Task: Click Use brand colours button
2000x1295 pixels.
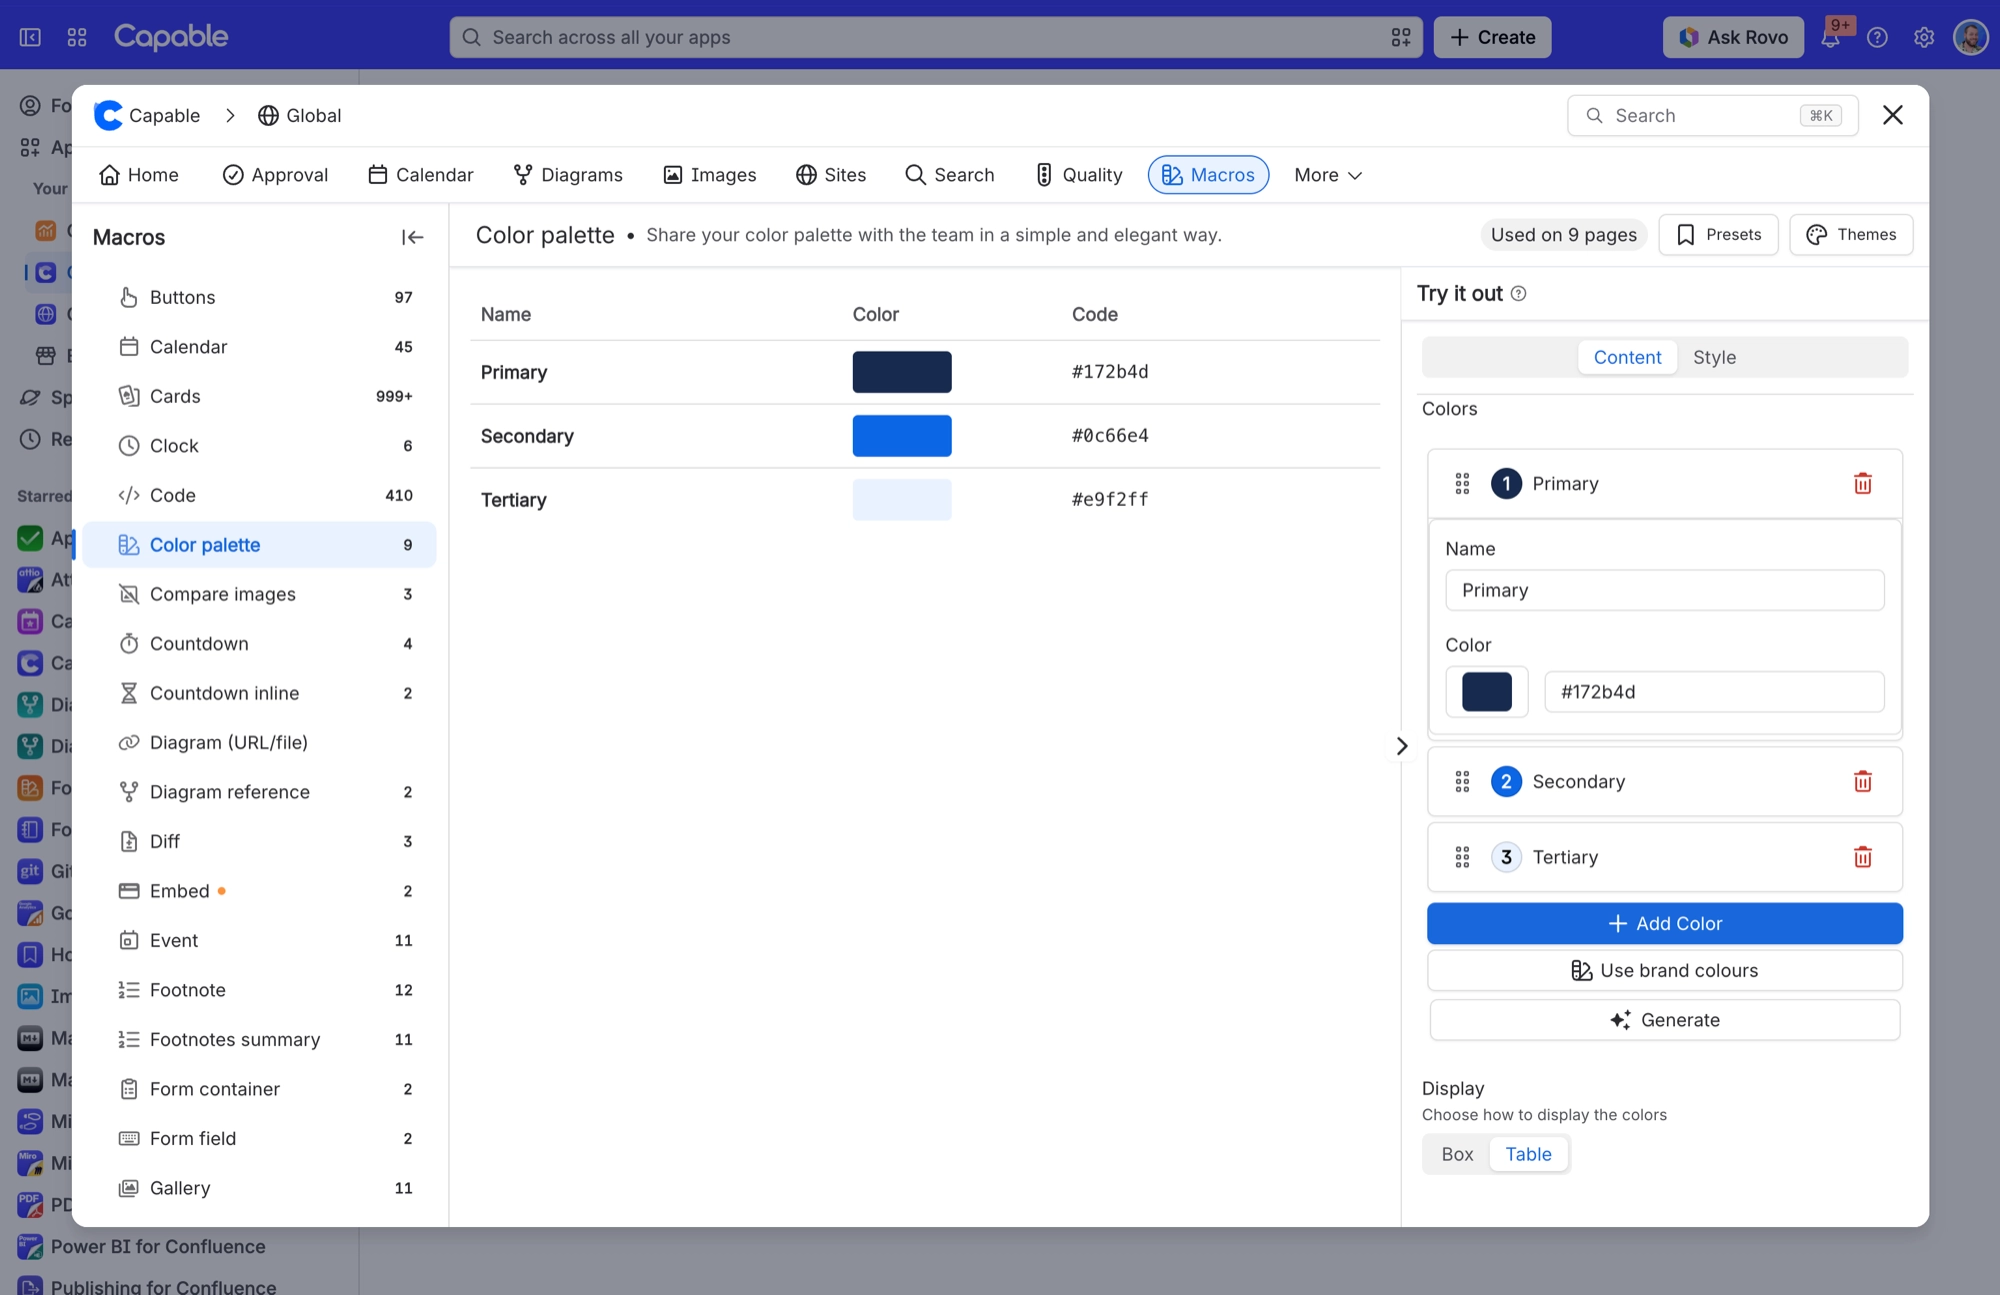Action: click(x=1664, y=971)
